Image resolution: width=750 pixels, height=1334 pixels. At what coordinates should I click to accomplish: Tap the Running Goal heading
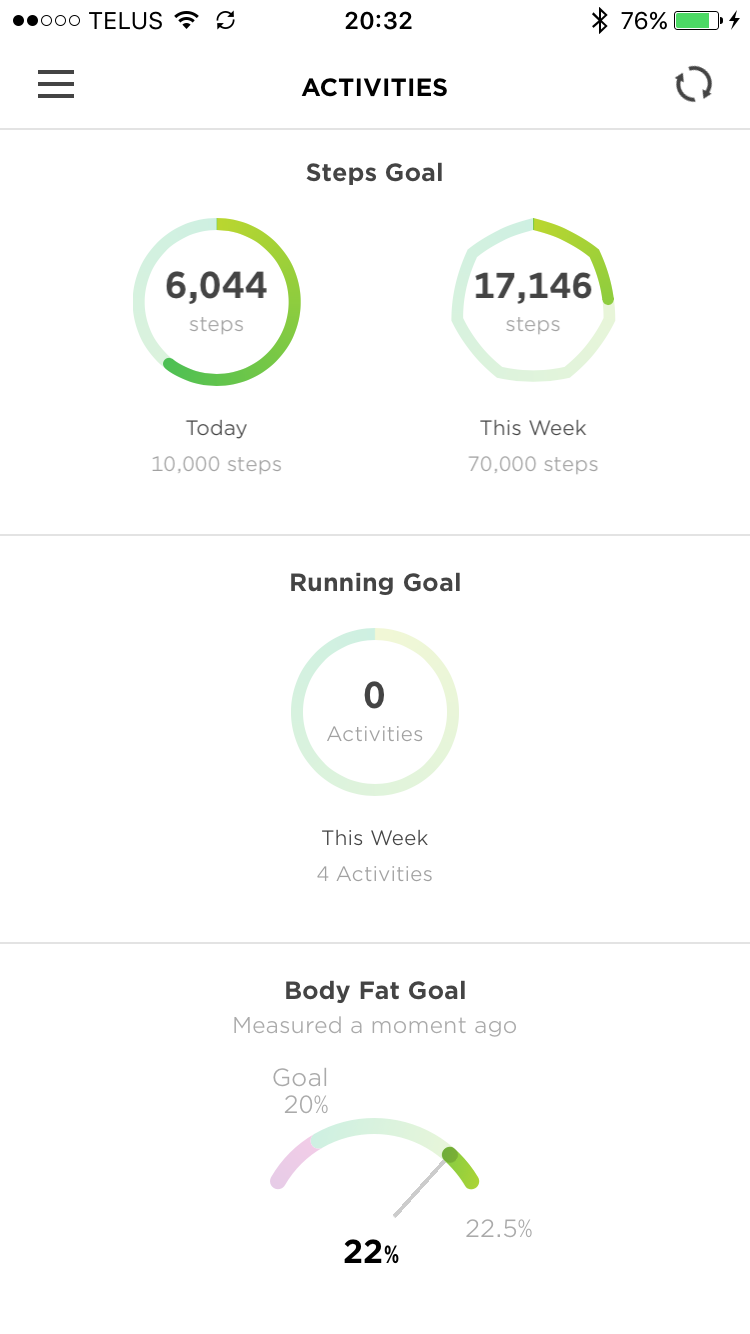click(x=375, y=583)
